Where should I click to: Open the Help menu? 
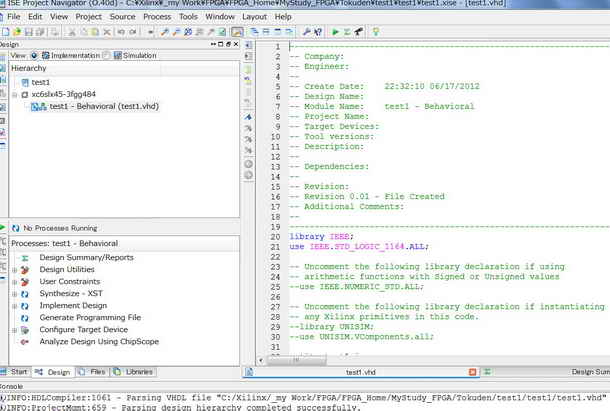click(283, 17)
